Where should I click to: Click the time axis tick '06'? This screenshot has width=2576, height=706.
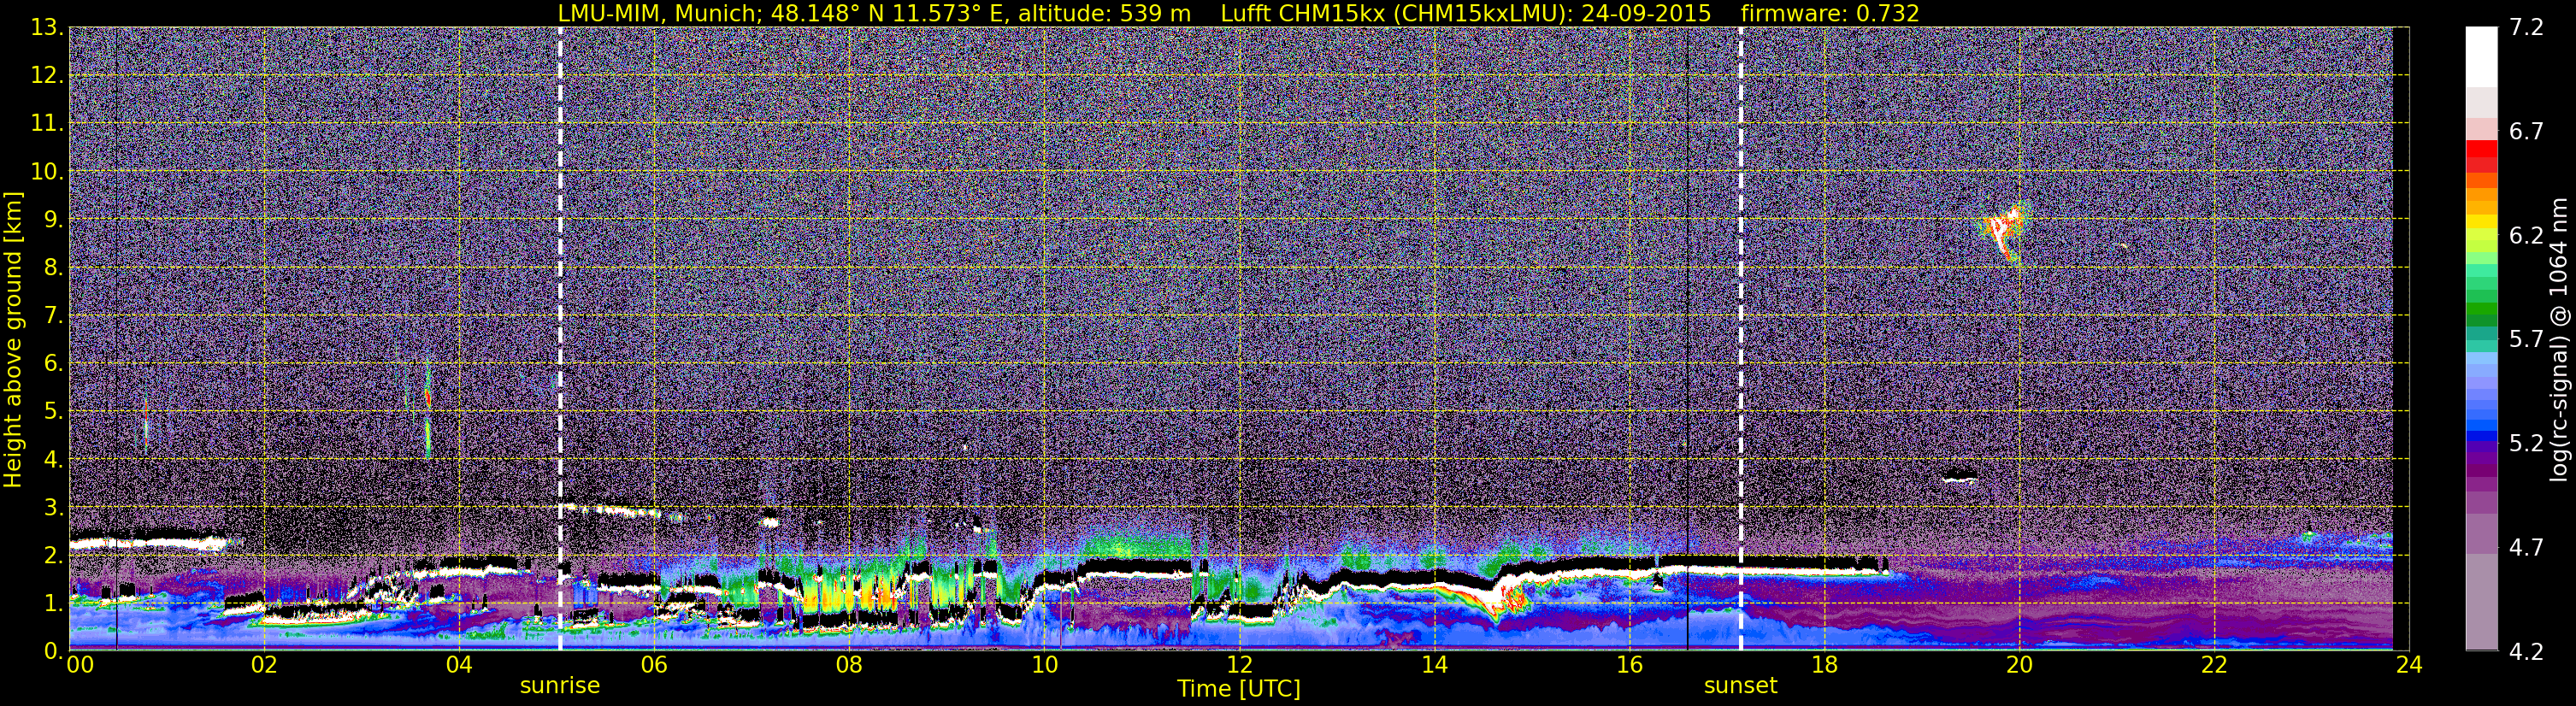click(x=654, y=665)
